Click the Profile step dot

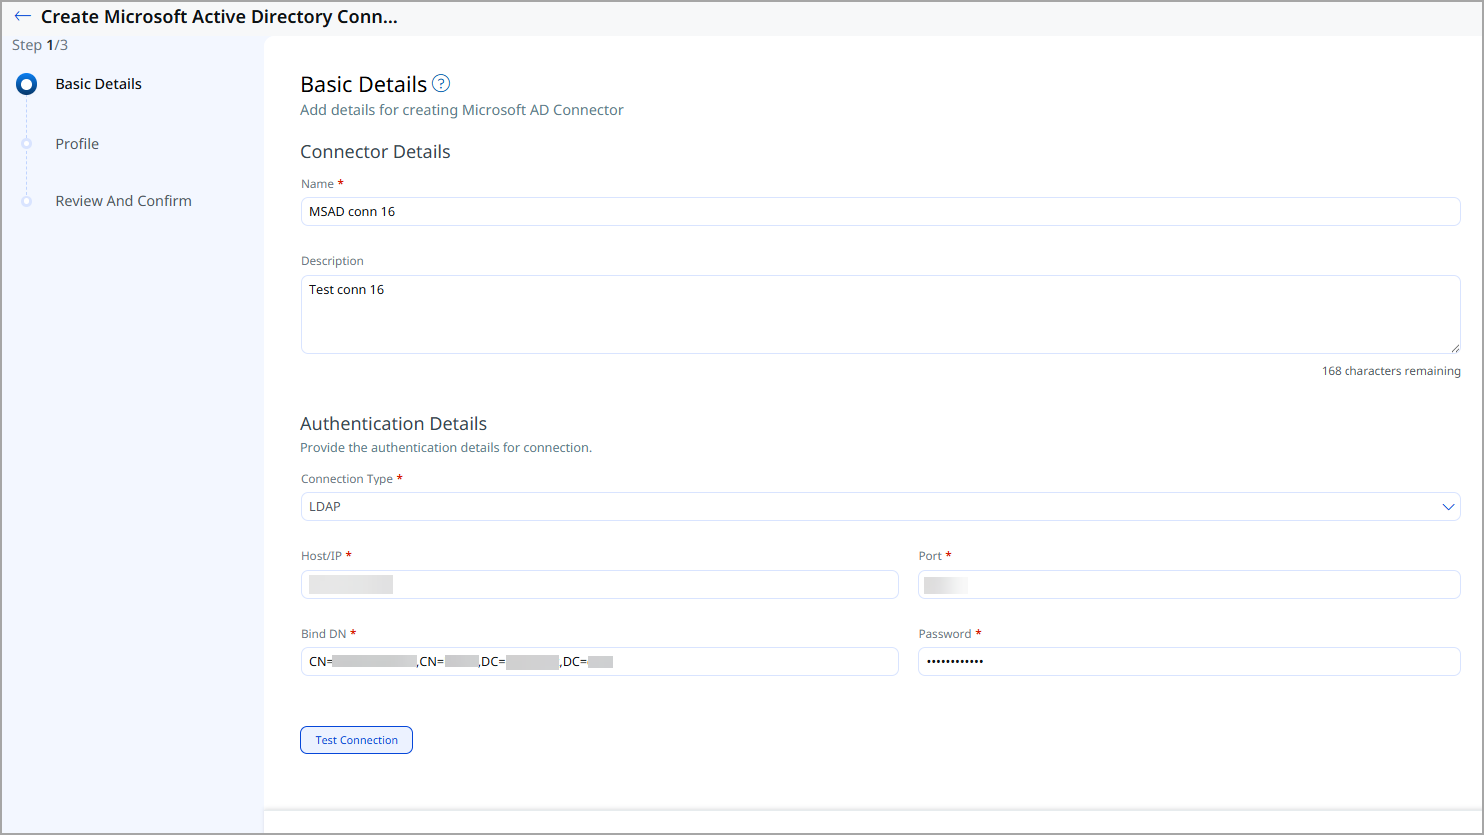[x=27, y=144]
